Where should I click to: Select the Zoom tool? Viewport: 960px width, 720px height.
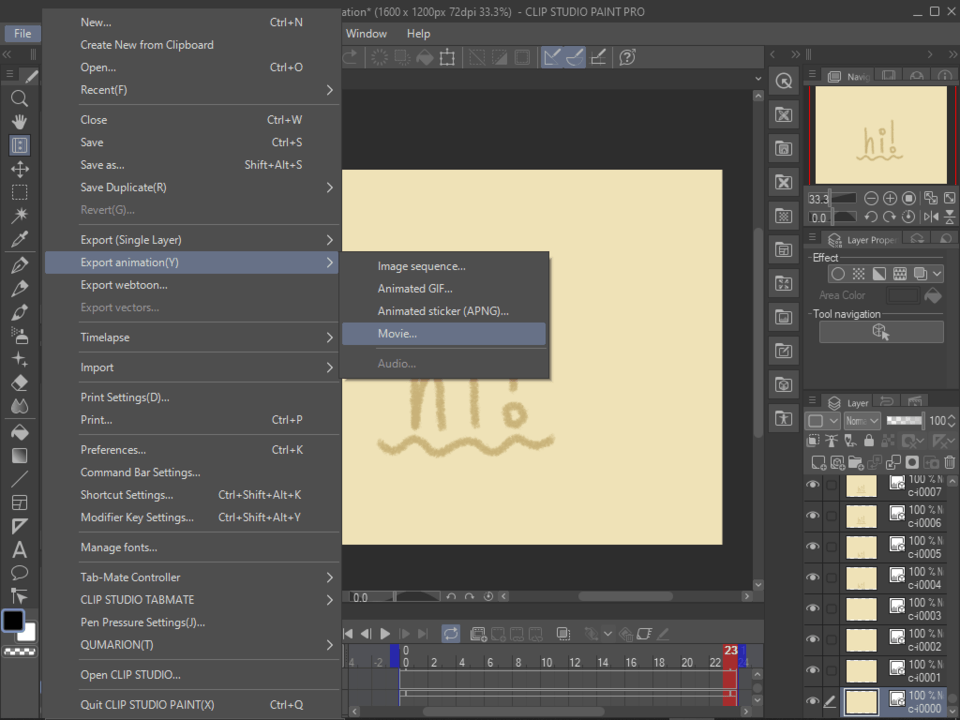point(19,98)
